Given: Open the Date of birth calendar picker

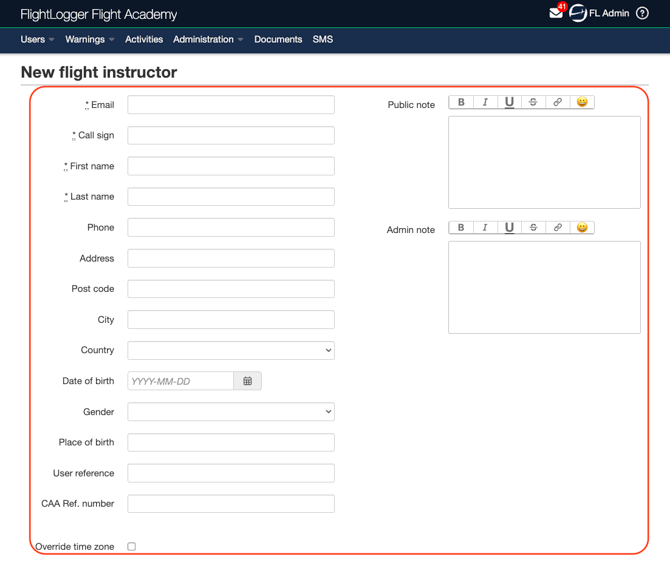Looking at the screenshot, I should (x=247, y=381).
